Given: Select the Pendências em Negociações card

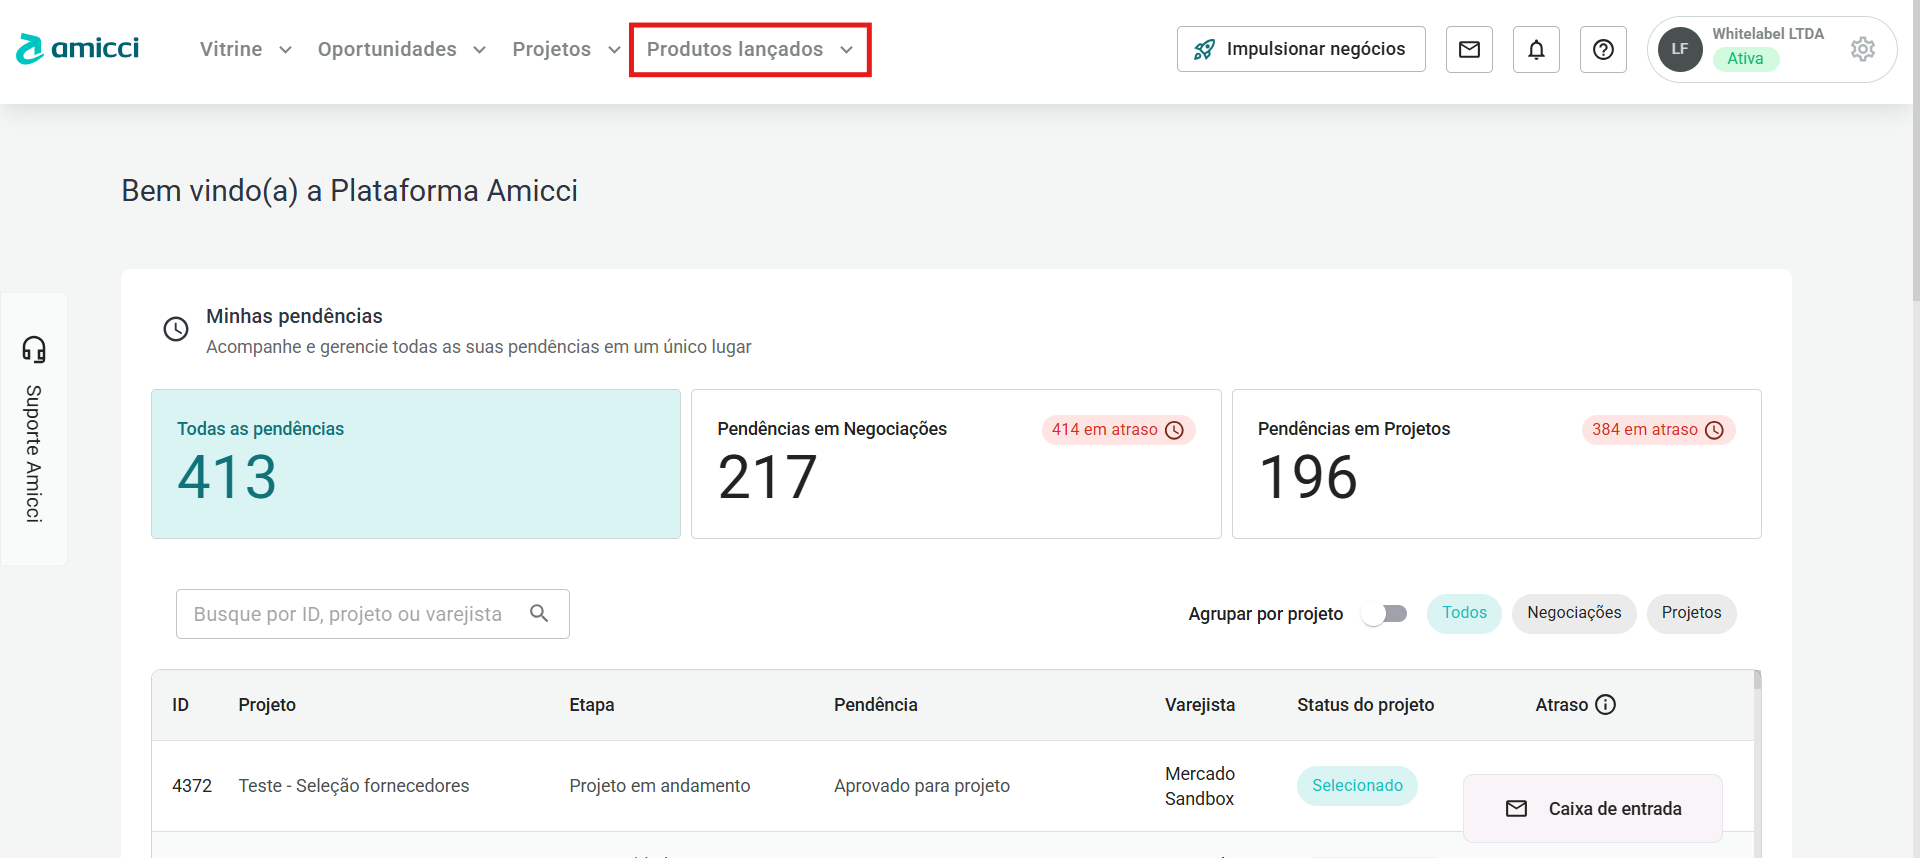Looking at the screenshot, I should click(955, 464).
